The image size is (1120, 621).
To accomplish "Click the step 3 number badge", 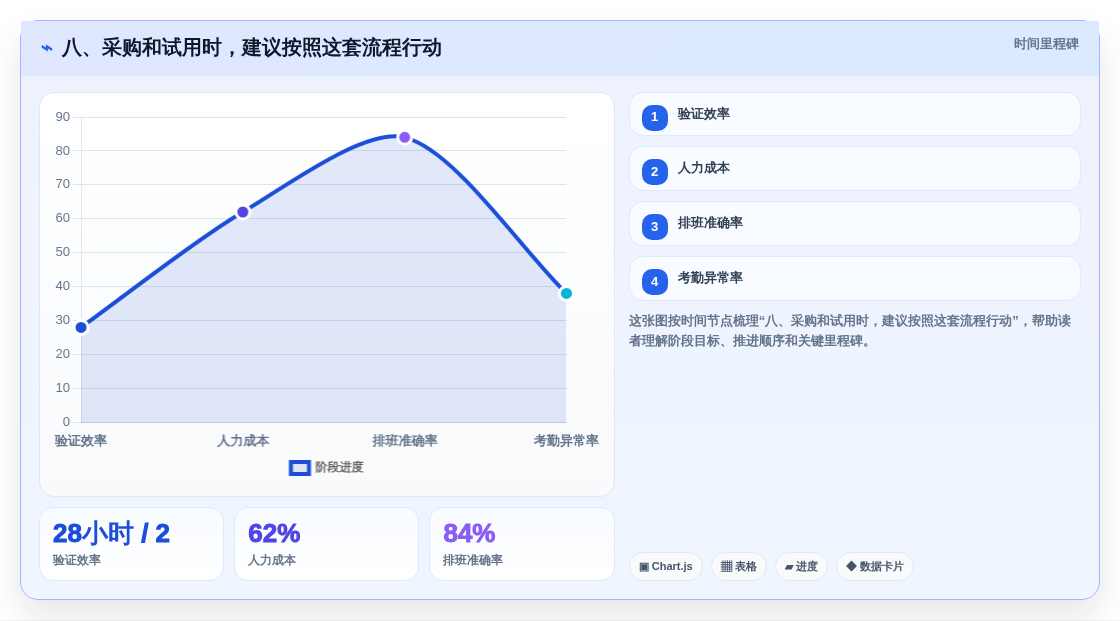I will pyautogui.click(x=654, y=227).
